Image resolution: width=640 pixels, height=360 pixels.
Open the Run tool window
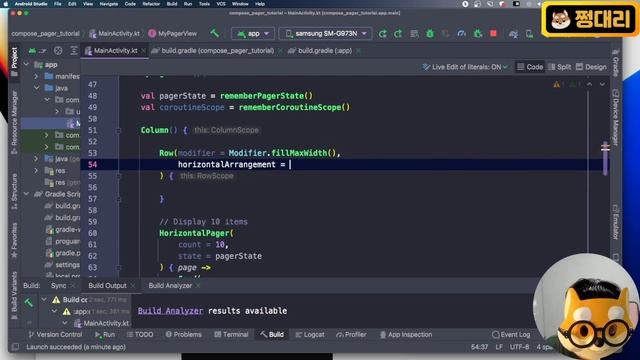point(105,334)
